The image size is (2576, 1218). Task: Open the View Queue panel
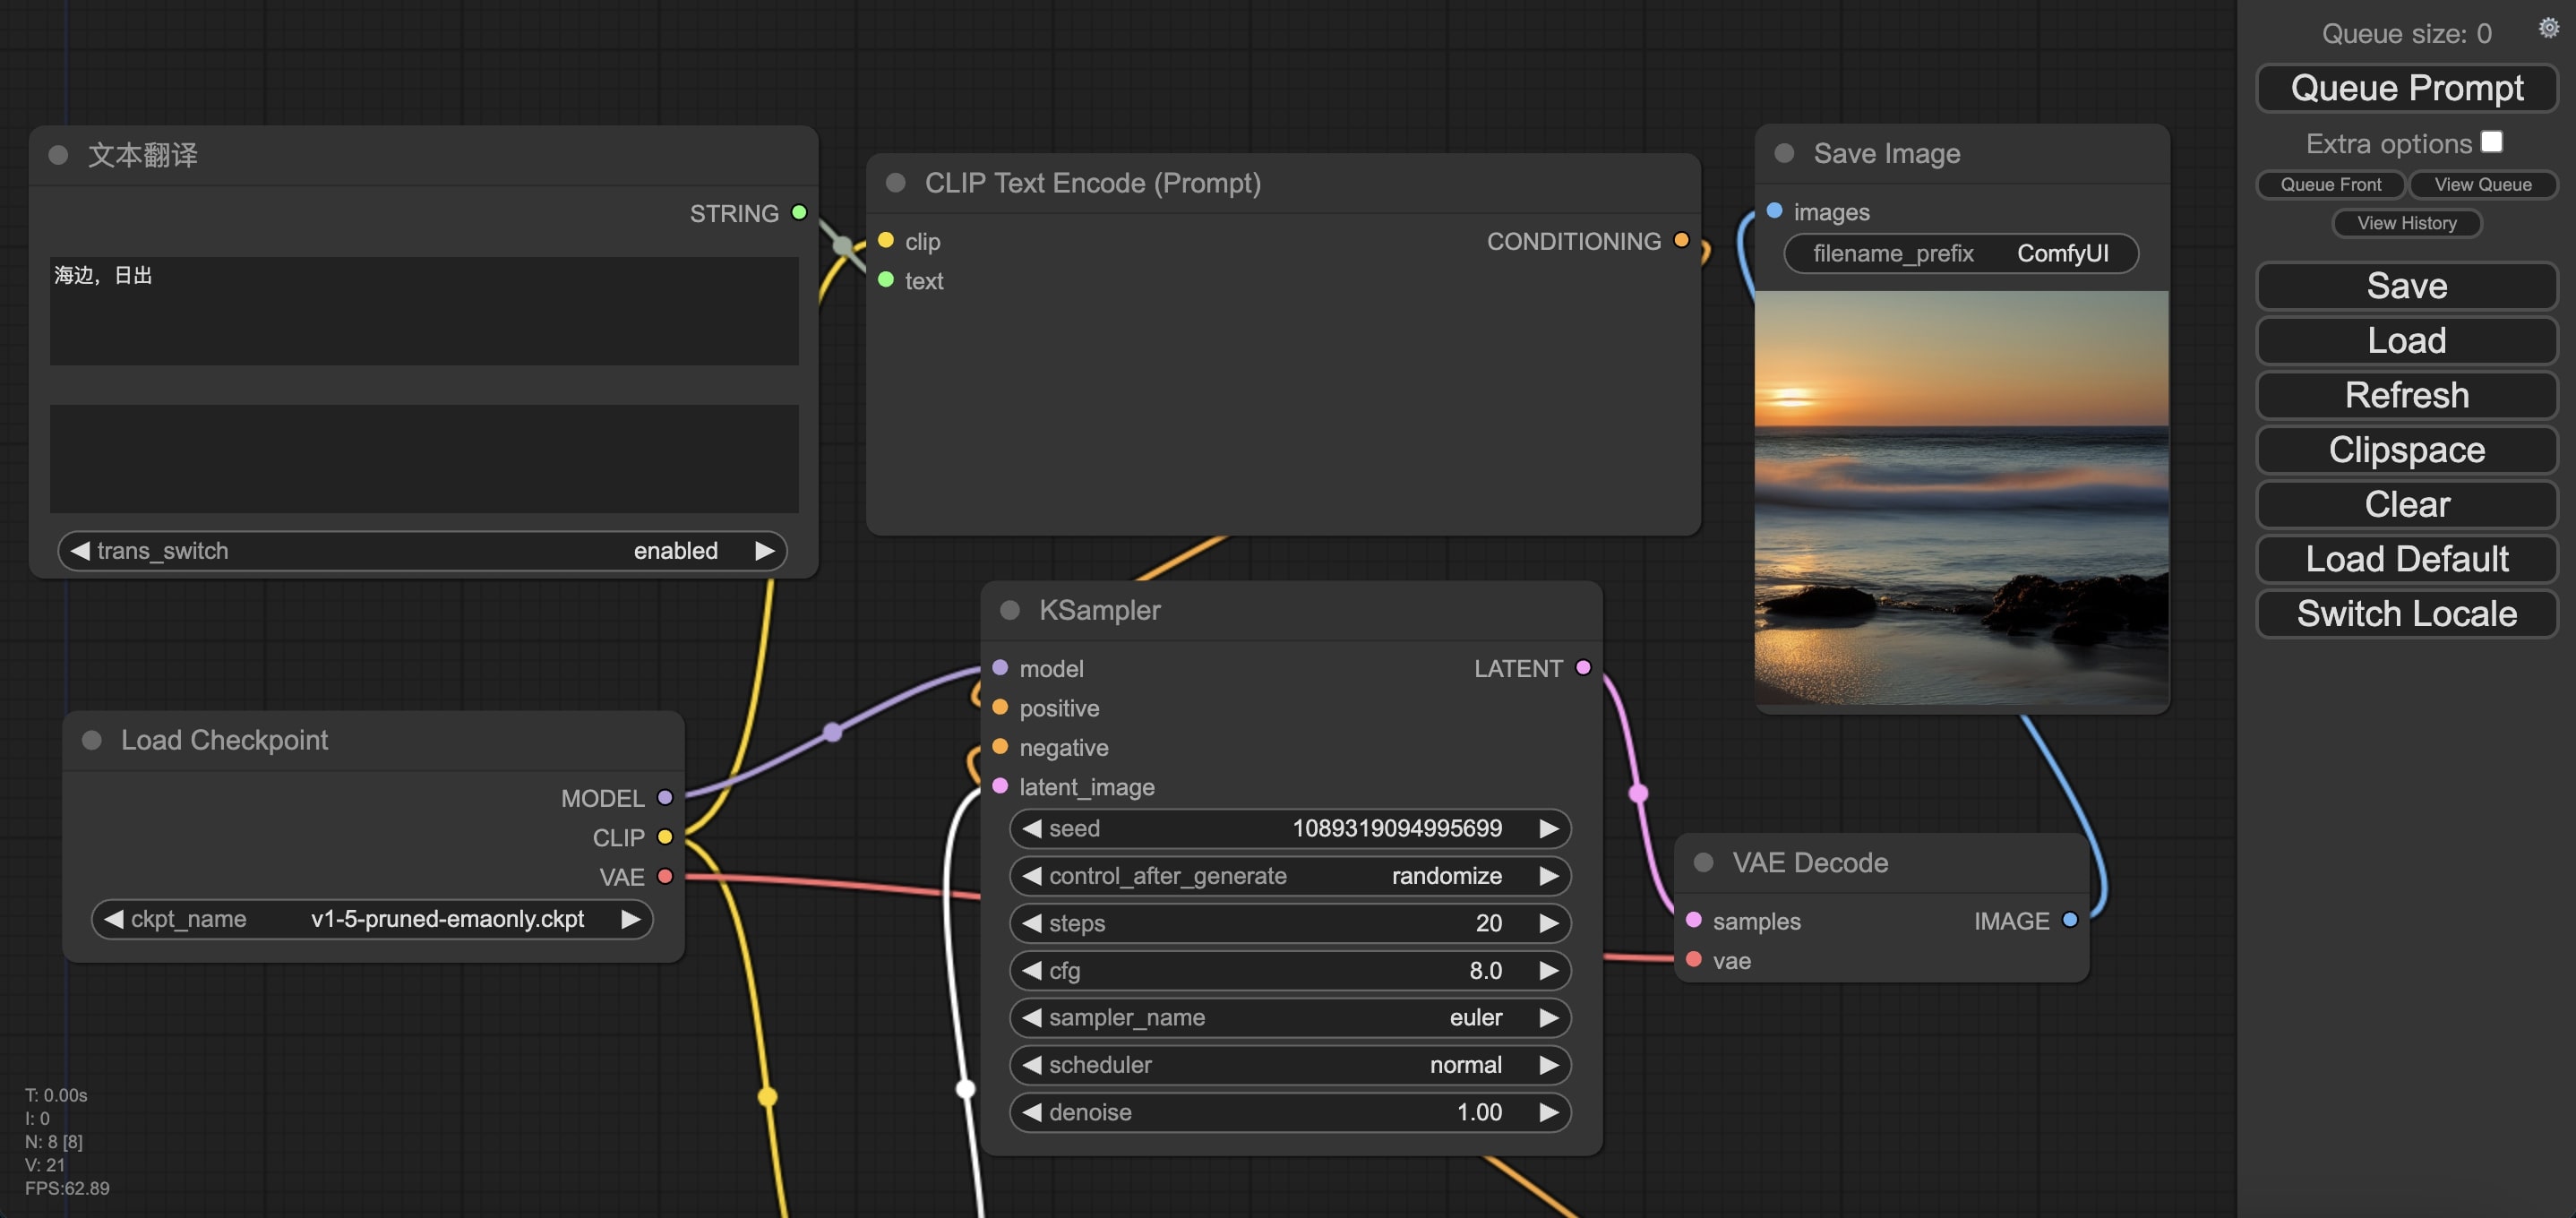pyautogui.click(x=2482, y=184)
